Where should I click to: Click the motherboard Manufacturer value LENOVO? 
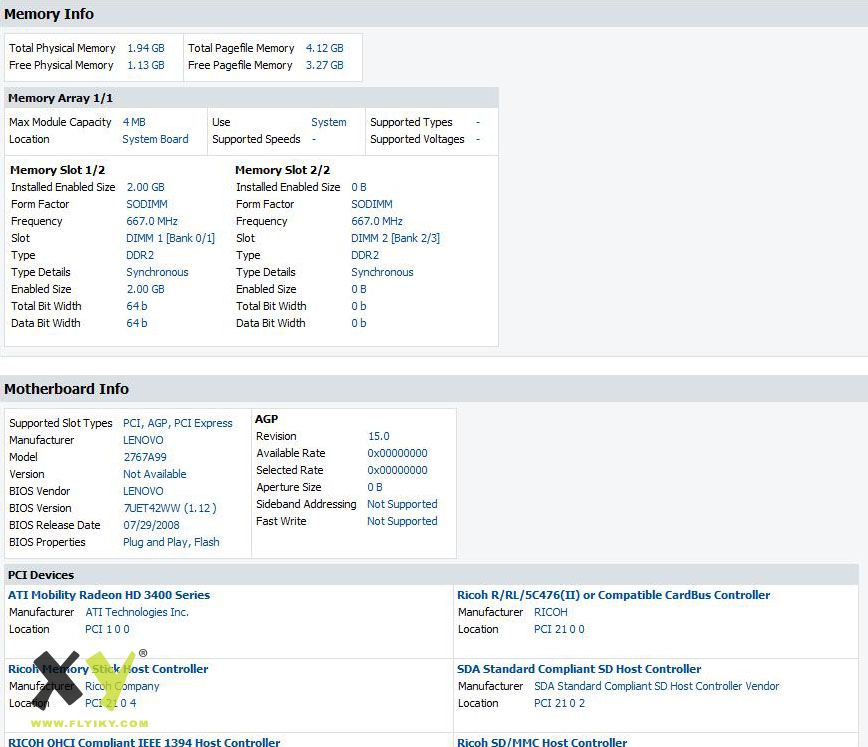point(143,440)
